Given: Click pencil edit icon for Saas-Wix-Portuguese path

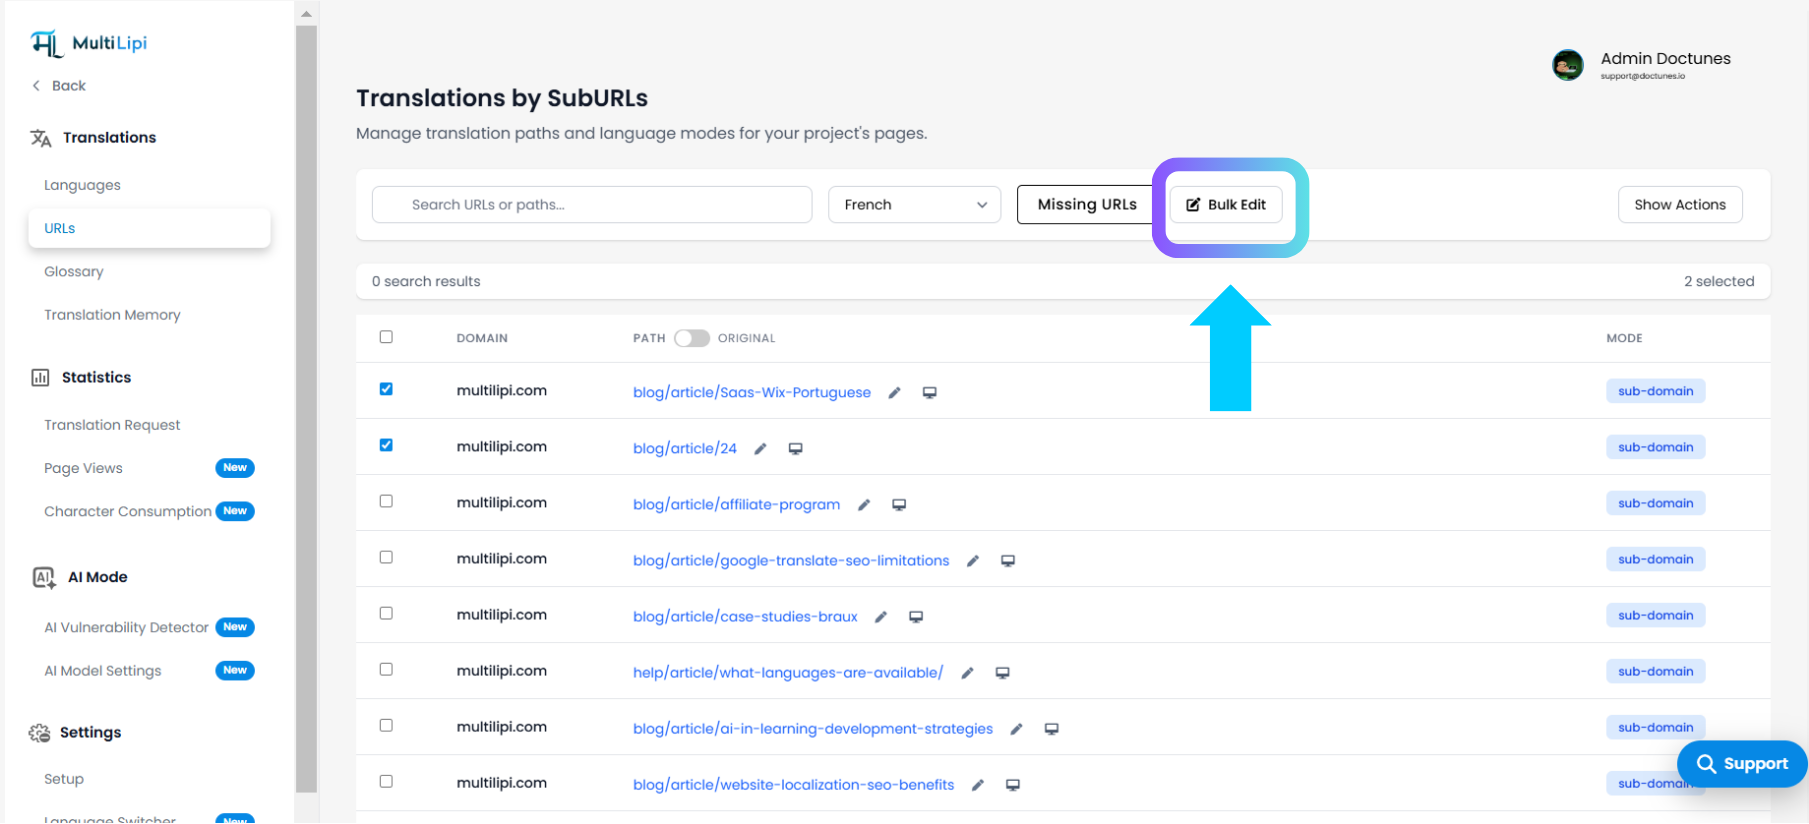Looking at the screenshot, I should point(894,393).
